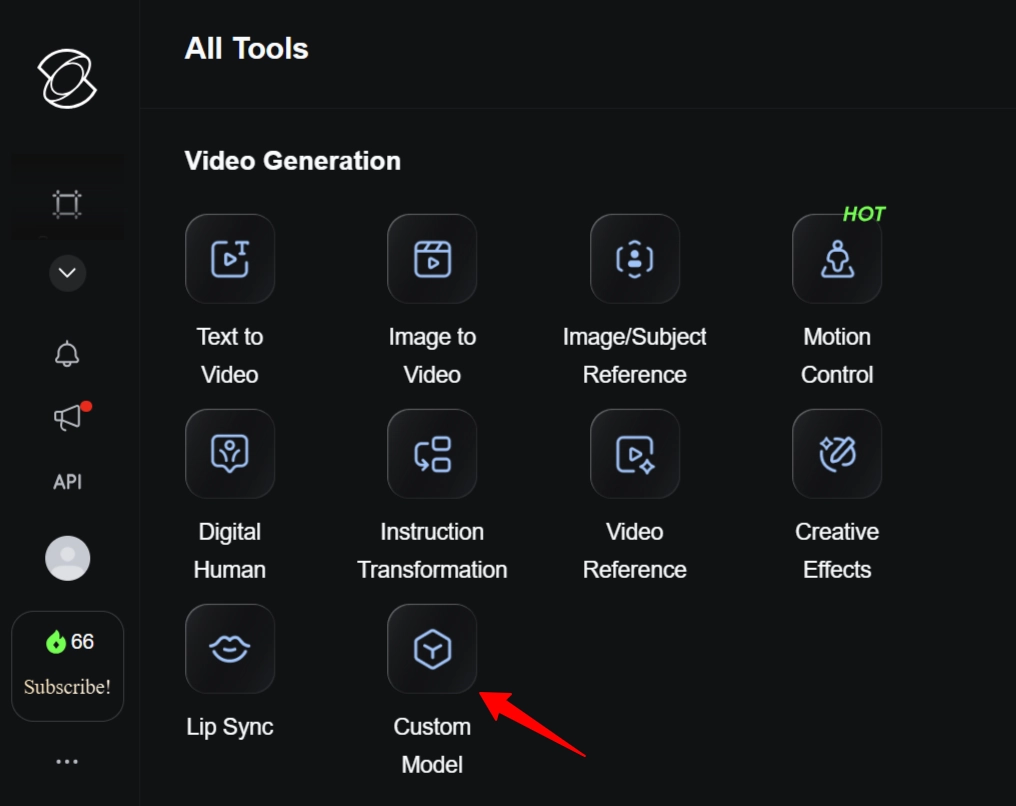
Task: Select the Instruction Transformation icon
Action: (432, 454)
